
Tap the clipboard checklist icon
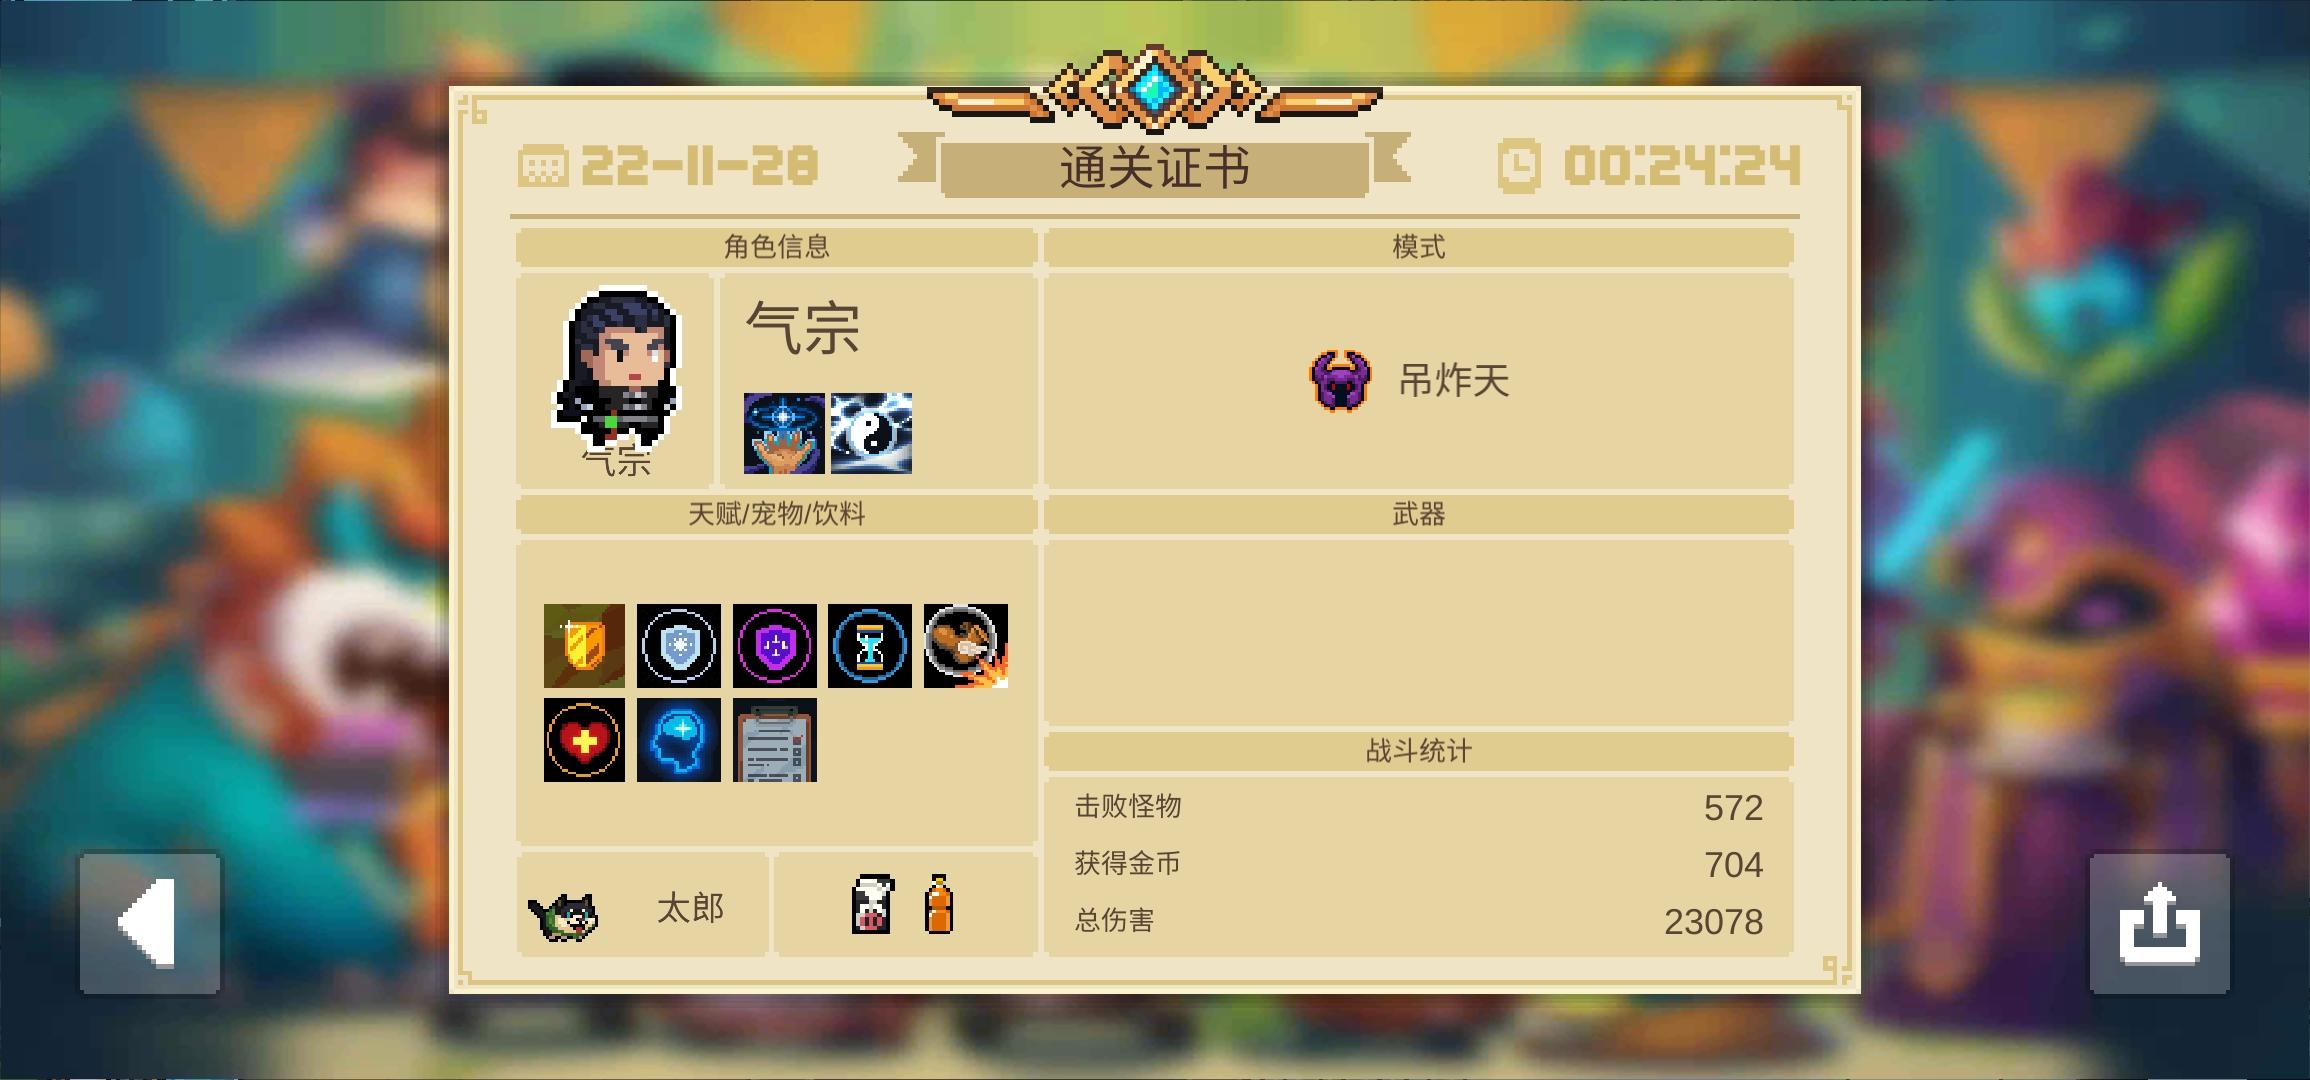coord(775,740)
